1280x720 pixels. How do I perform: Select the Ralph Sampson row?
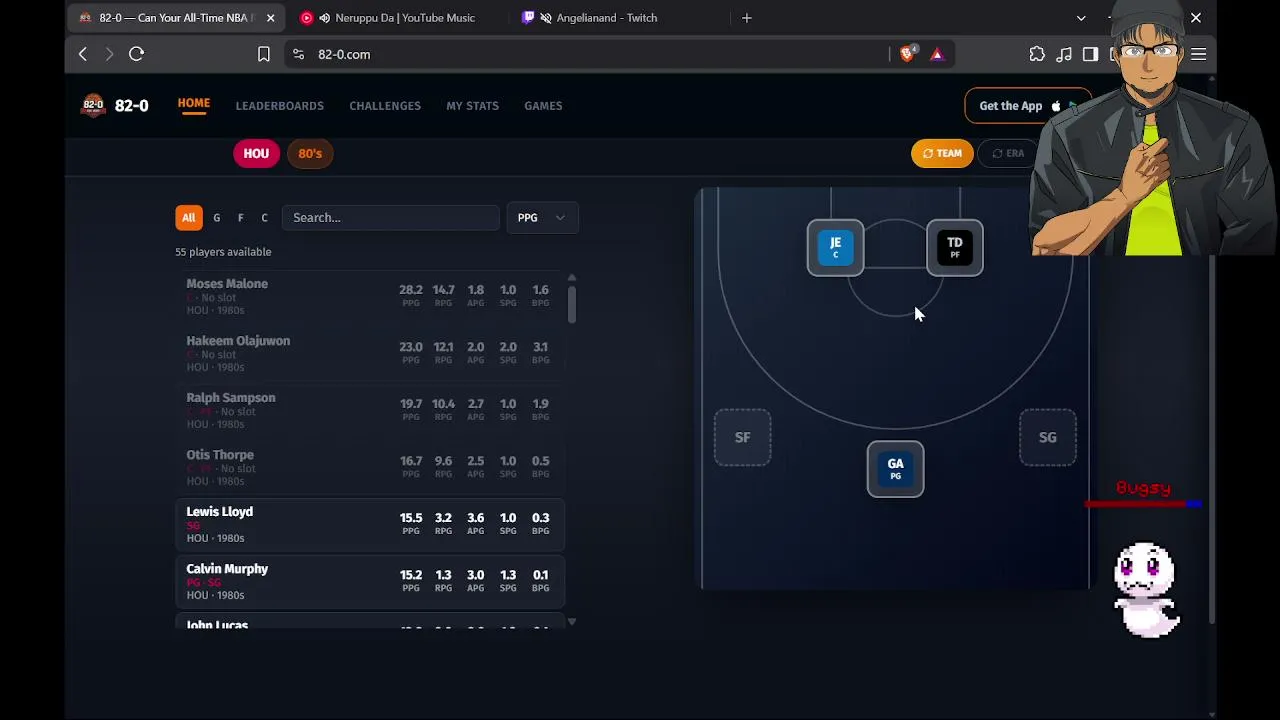coord(370,411)
